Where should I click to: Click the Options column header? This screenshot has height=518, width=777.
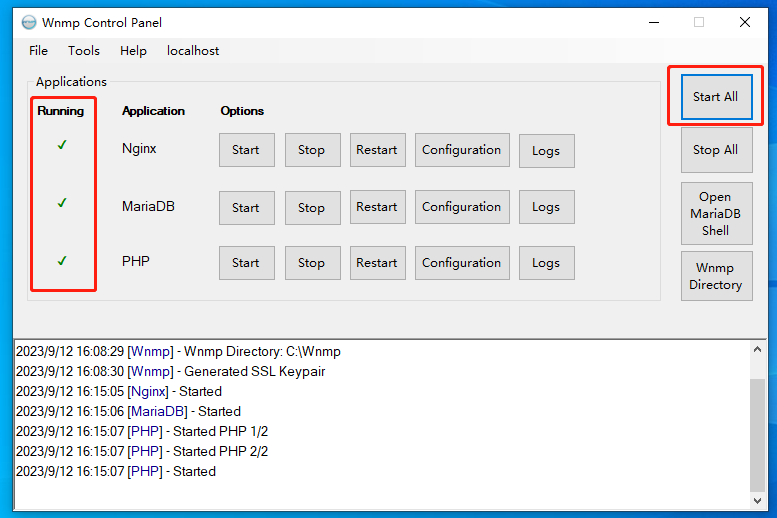point(242,111)
